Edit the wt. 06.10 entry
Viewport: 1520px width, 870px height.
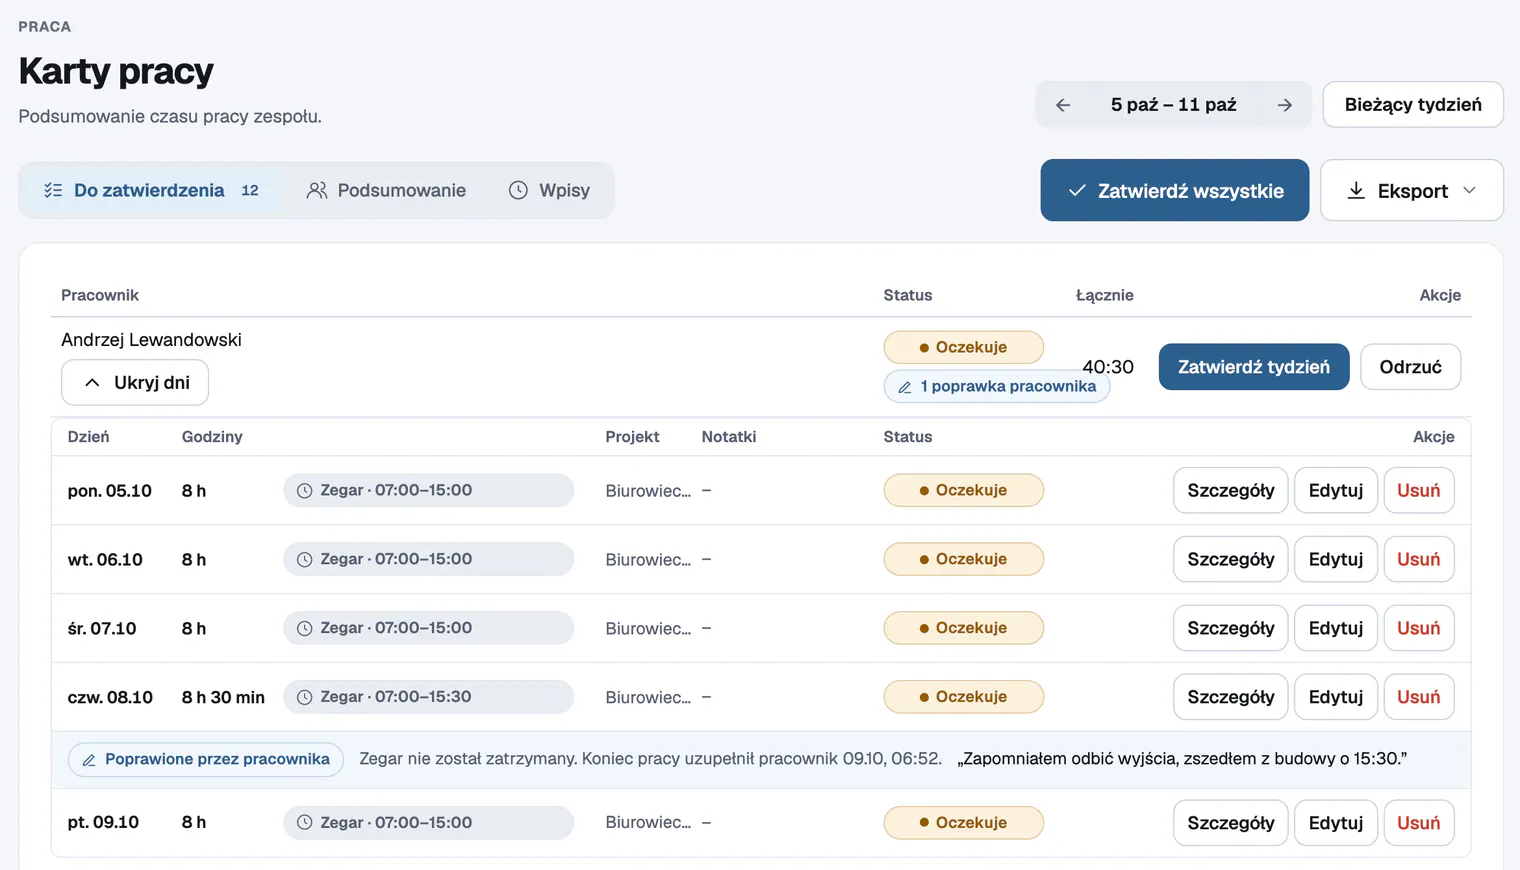1336,560
